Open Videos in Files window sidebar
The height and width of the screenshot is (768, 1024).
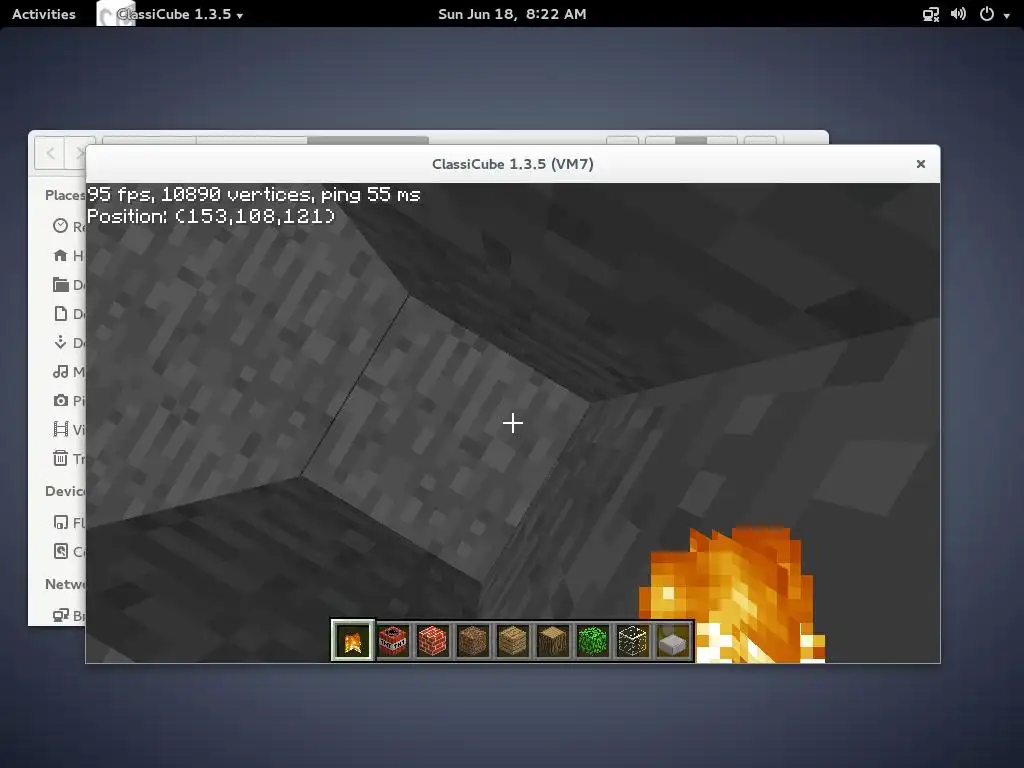tap(68, 429)
